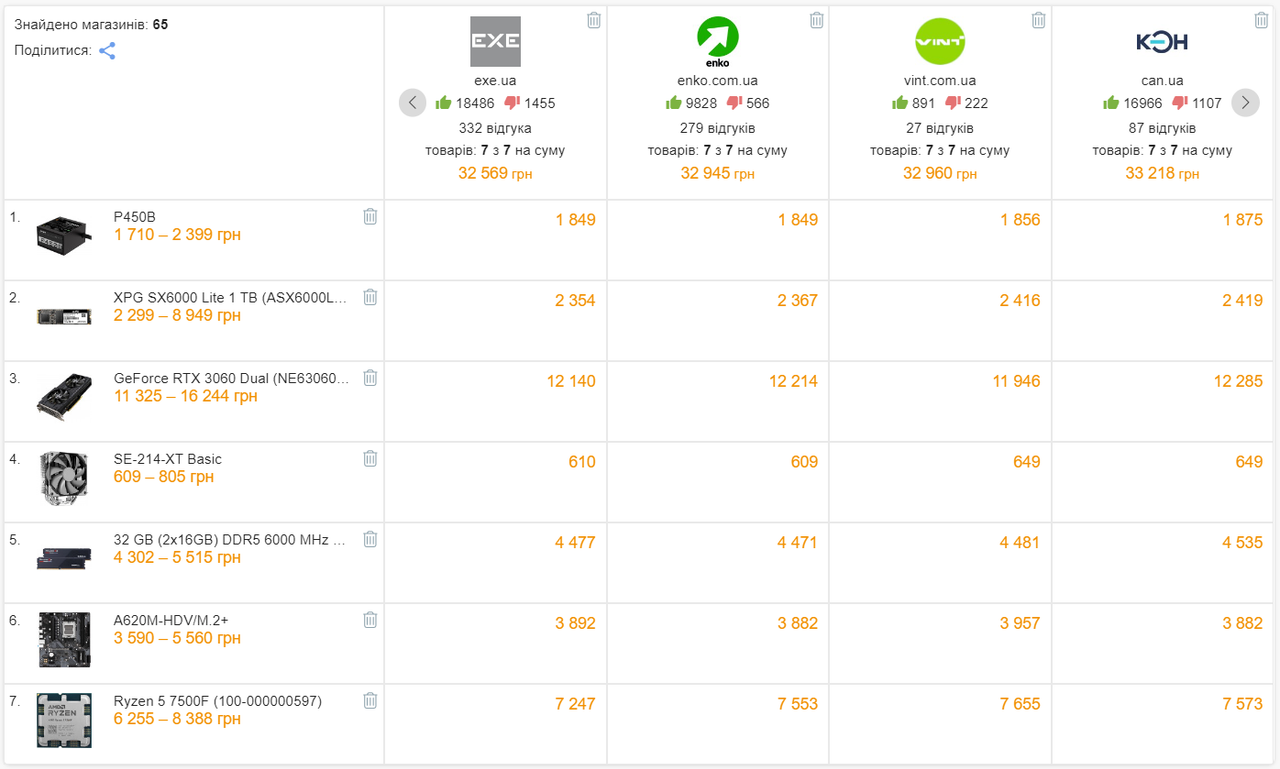1280x769 pixels.
Task: Delete SE-214-XT Basic cooler from list
Action: pyautogui.click(x=370, y=458)
